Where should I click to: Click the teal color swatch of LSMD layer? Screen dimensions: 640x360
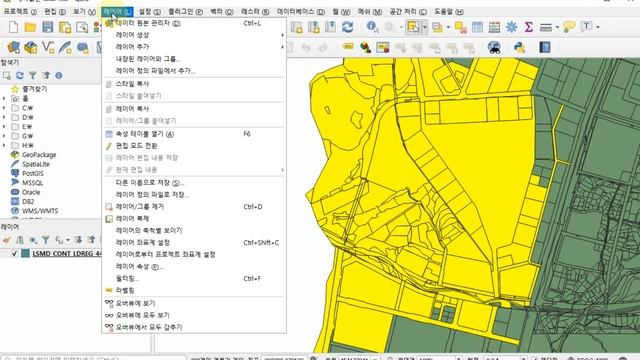(25, 253)
